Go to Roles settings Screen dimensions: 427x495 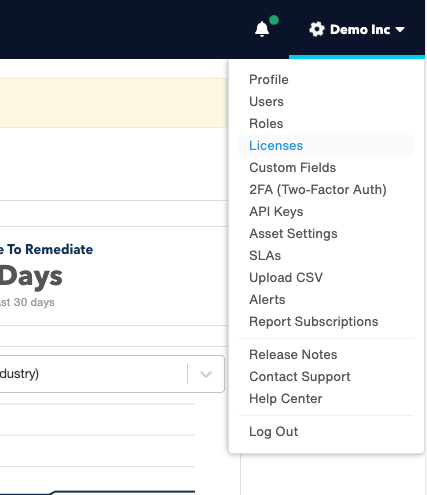266,124
